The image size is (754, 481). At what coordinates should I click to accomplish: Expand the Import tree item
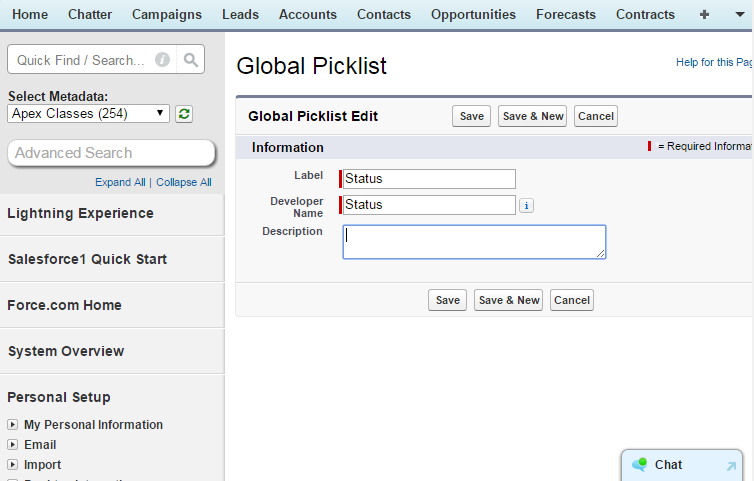click(13, 465)
